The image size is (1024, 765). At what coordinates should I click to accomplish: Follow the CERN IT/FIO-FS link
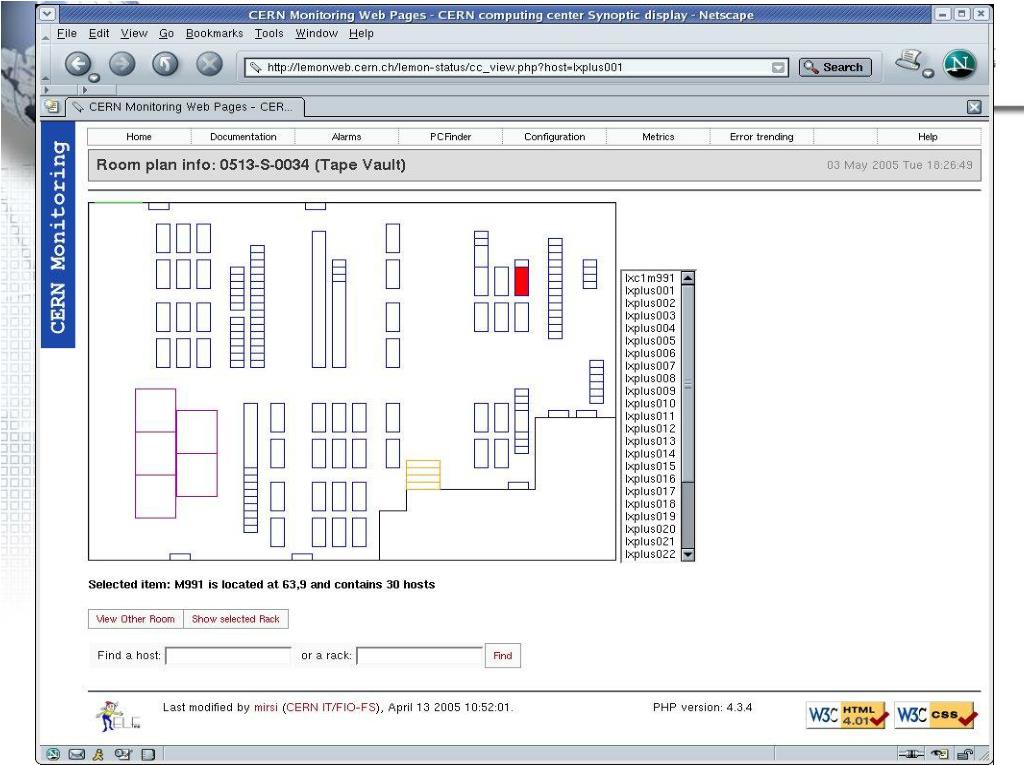tap(332, 707)
